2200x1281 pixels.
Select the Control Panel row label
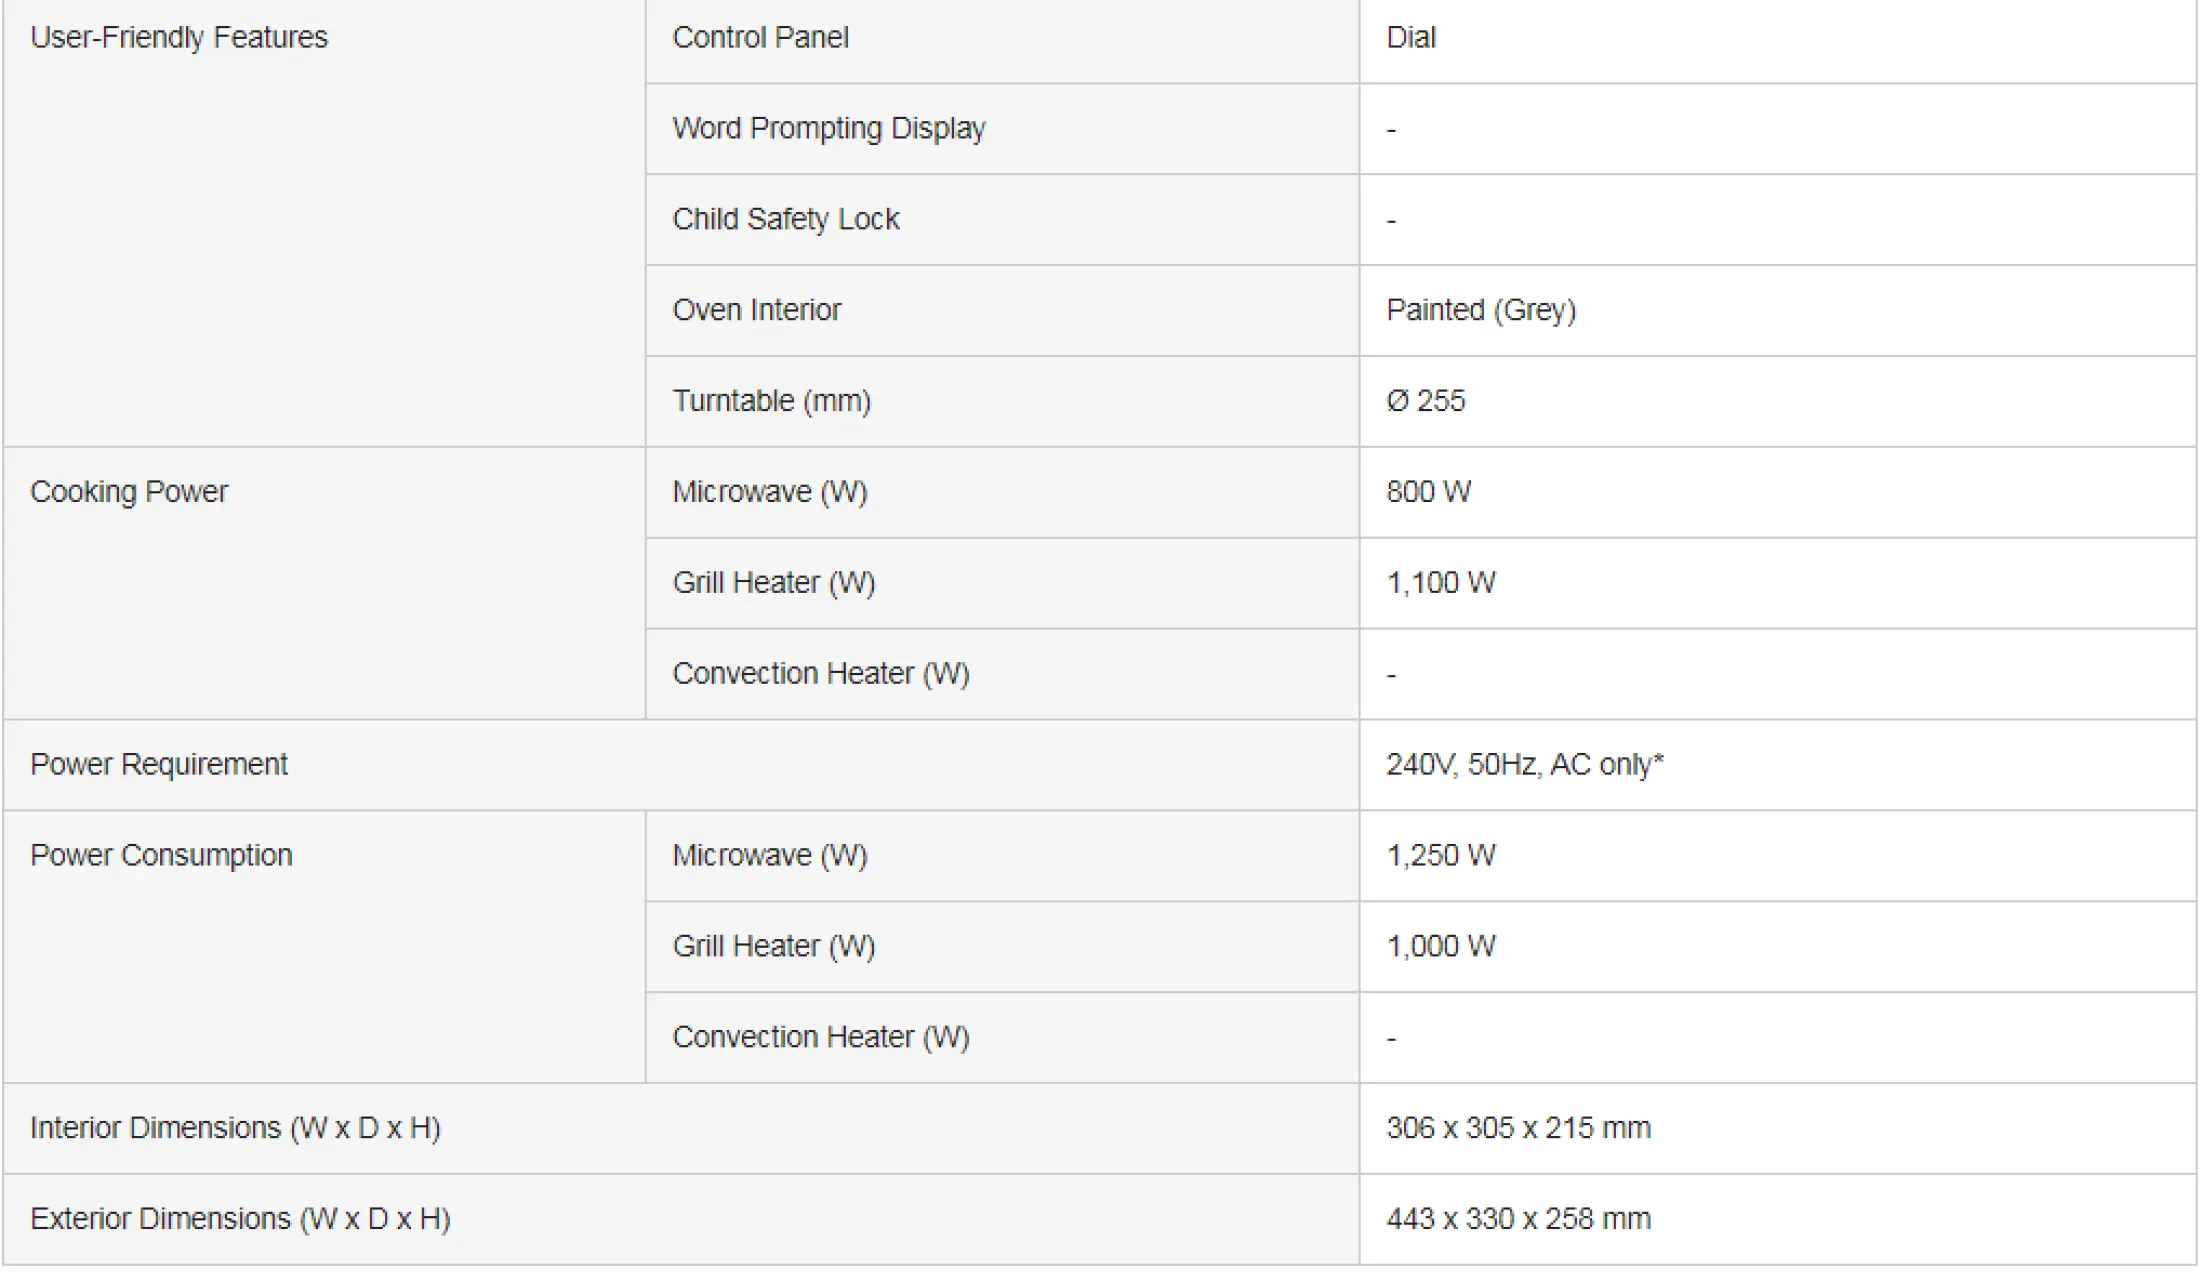coord(760,37)
